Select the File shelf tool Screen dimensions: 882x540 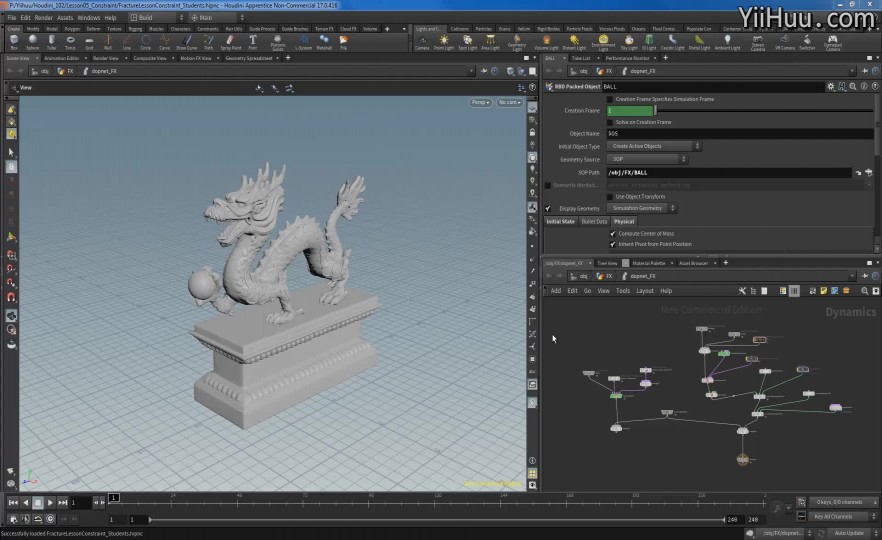pyautogui.click(x=343, y=42)
